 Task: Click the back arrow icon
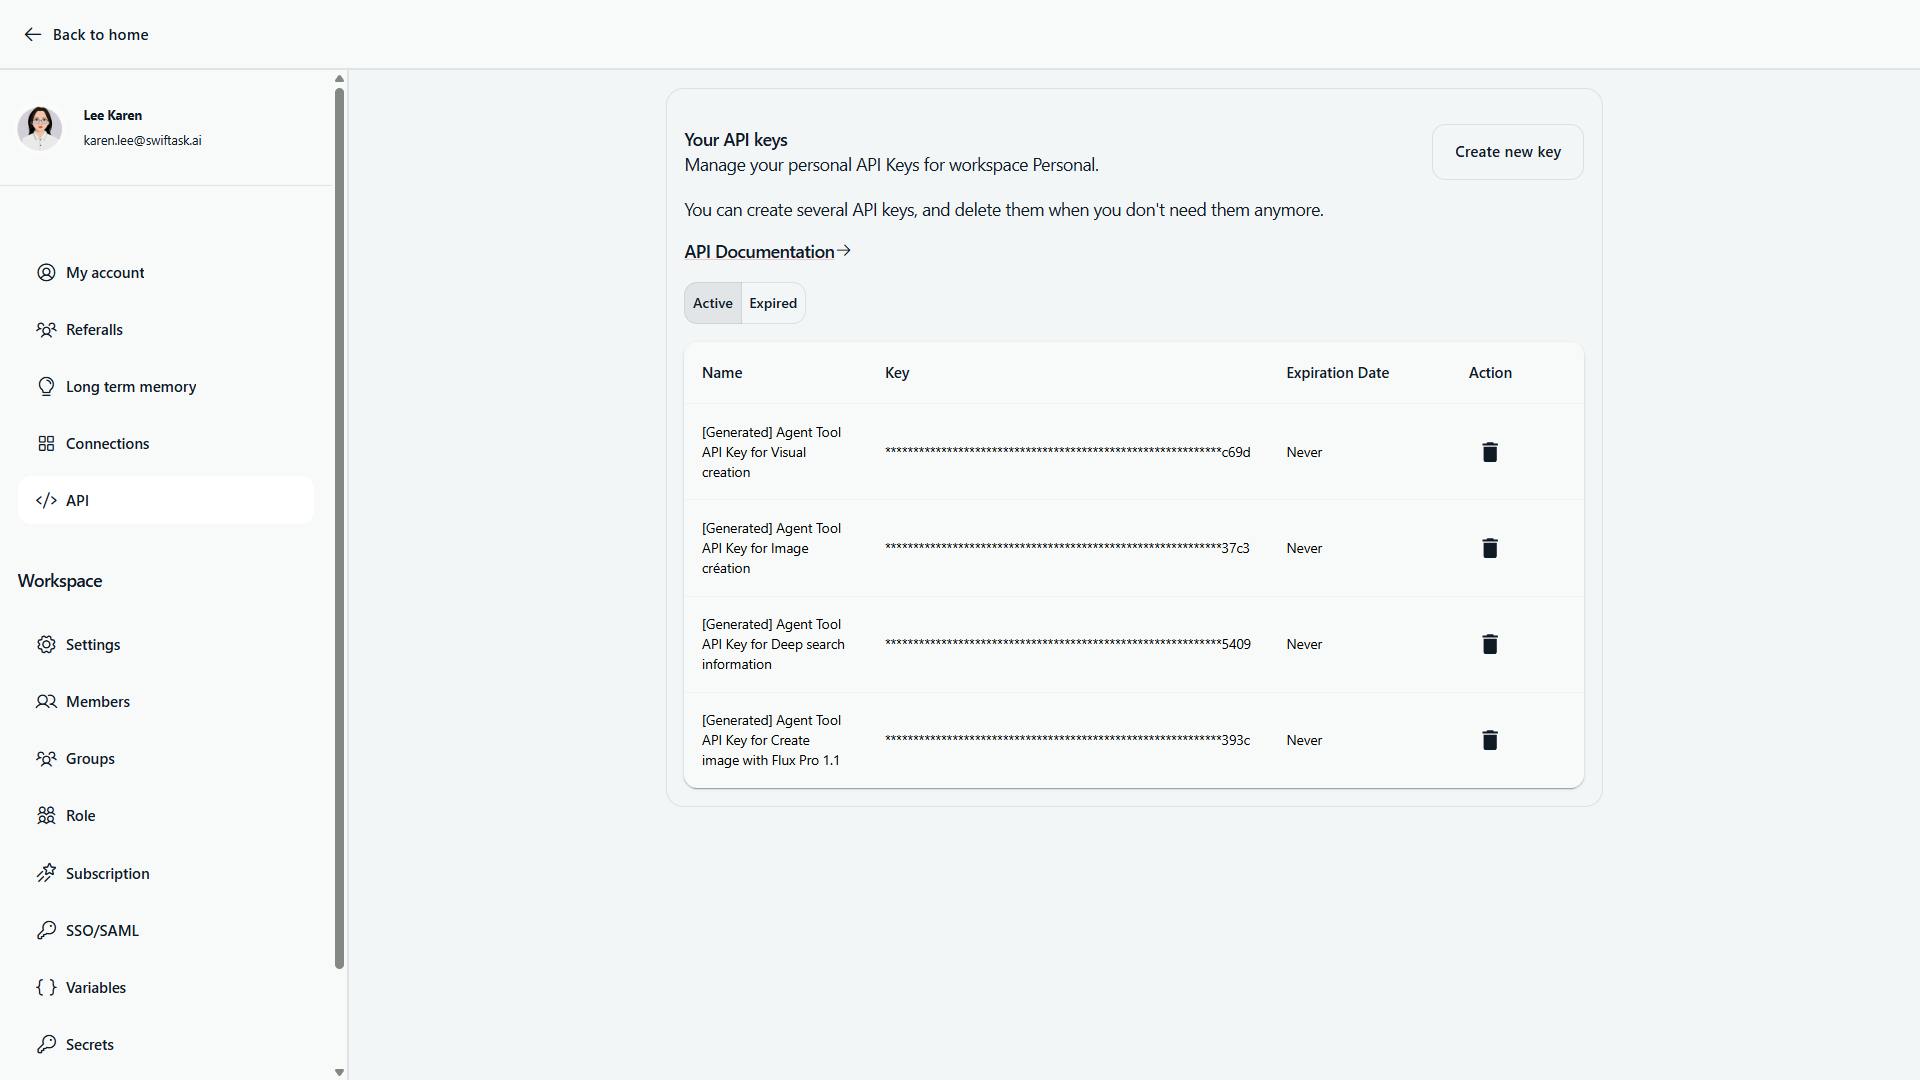[32, 35]
